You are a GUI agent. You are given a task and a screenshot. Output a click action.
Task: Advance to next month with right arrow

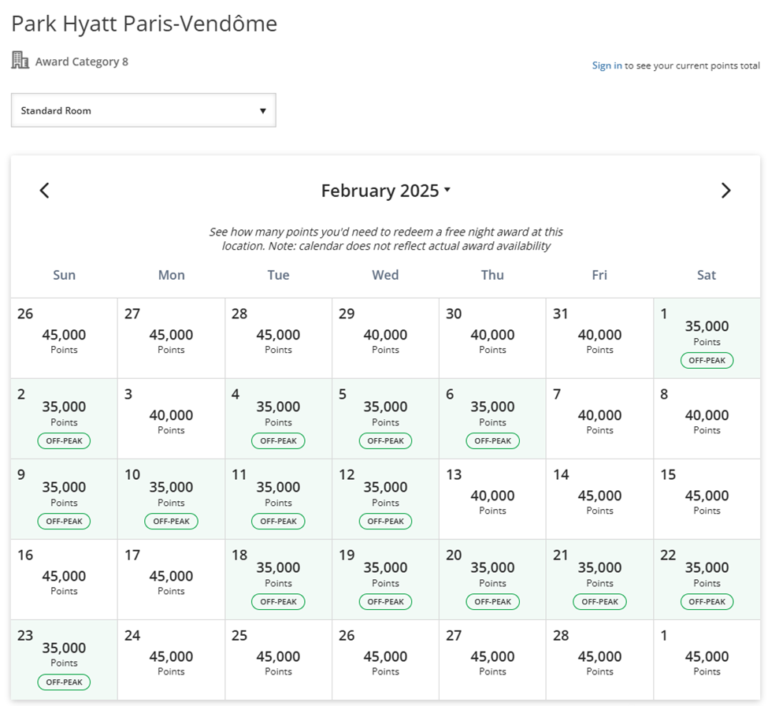(725, 190)
